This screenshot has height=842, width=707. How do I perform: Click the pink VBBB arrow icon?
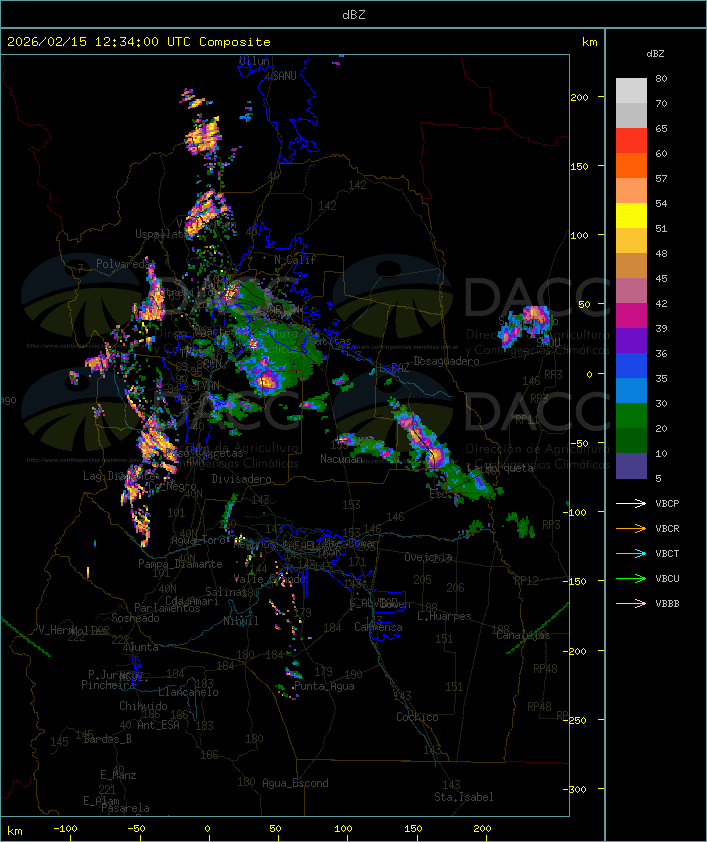[x=631, y=604]
